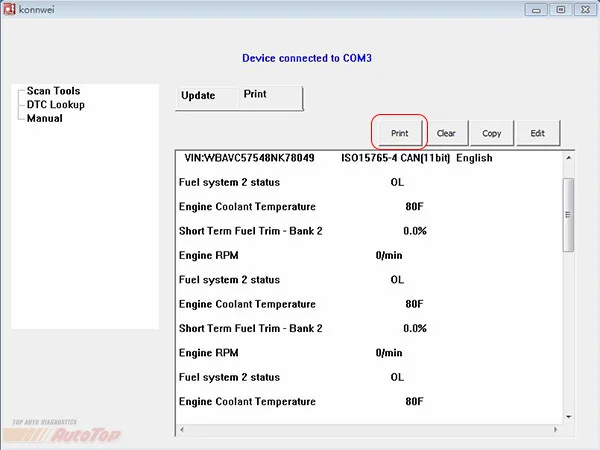This screenshot has height=450, width=600.
Task: Click the konnwei app icon in title bar
Action: point(9,9)
